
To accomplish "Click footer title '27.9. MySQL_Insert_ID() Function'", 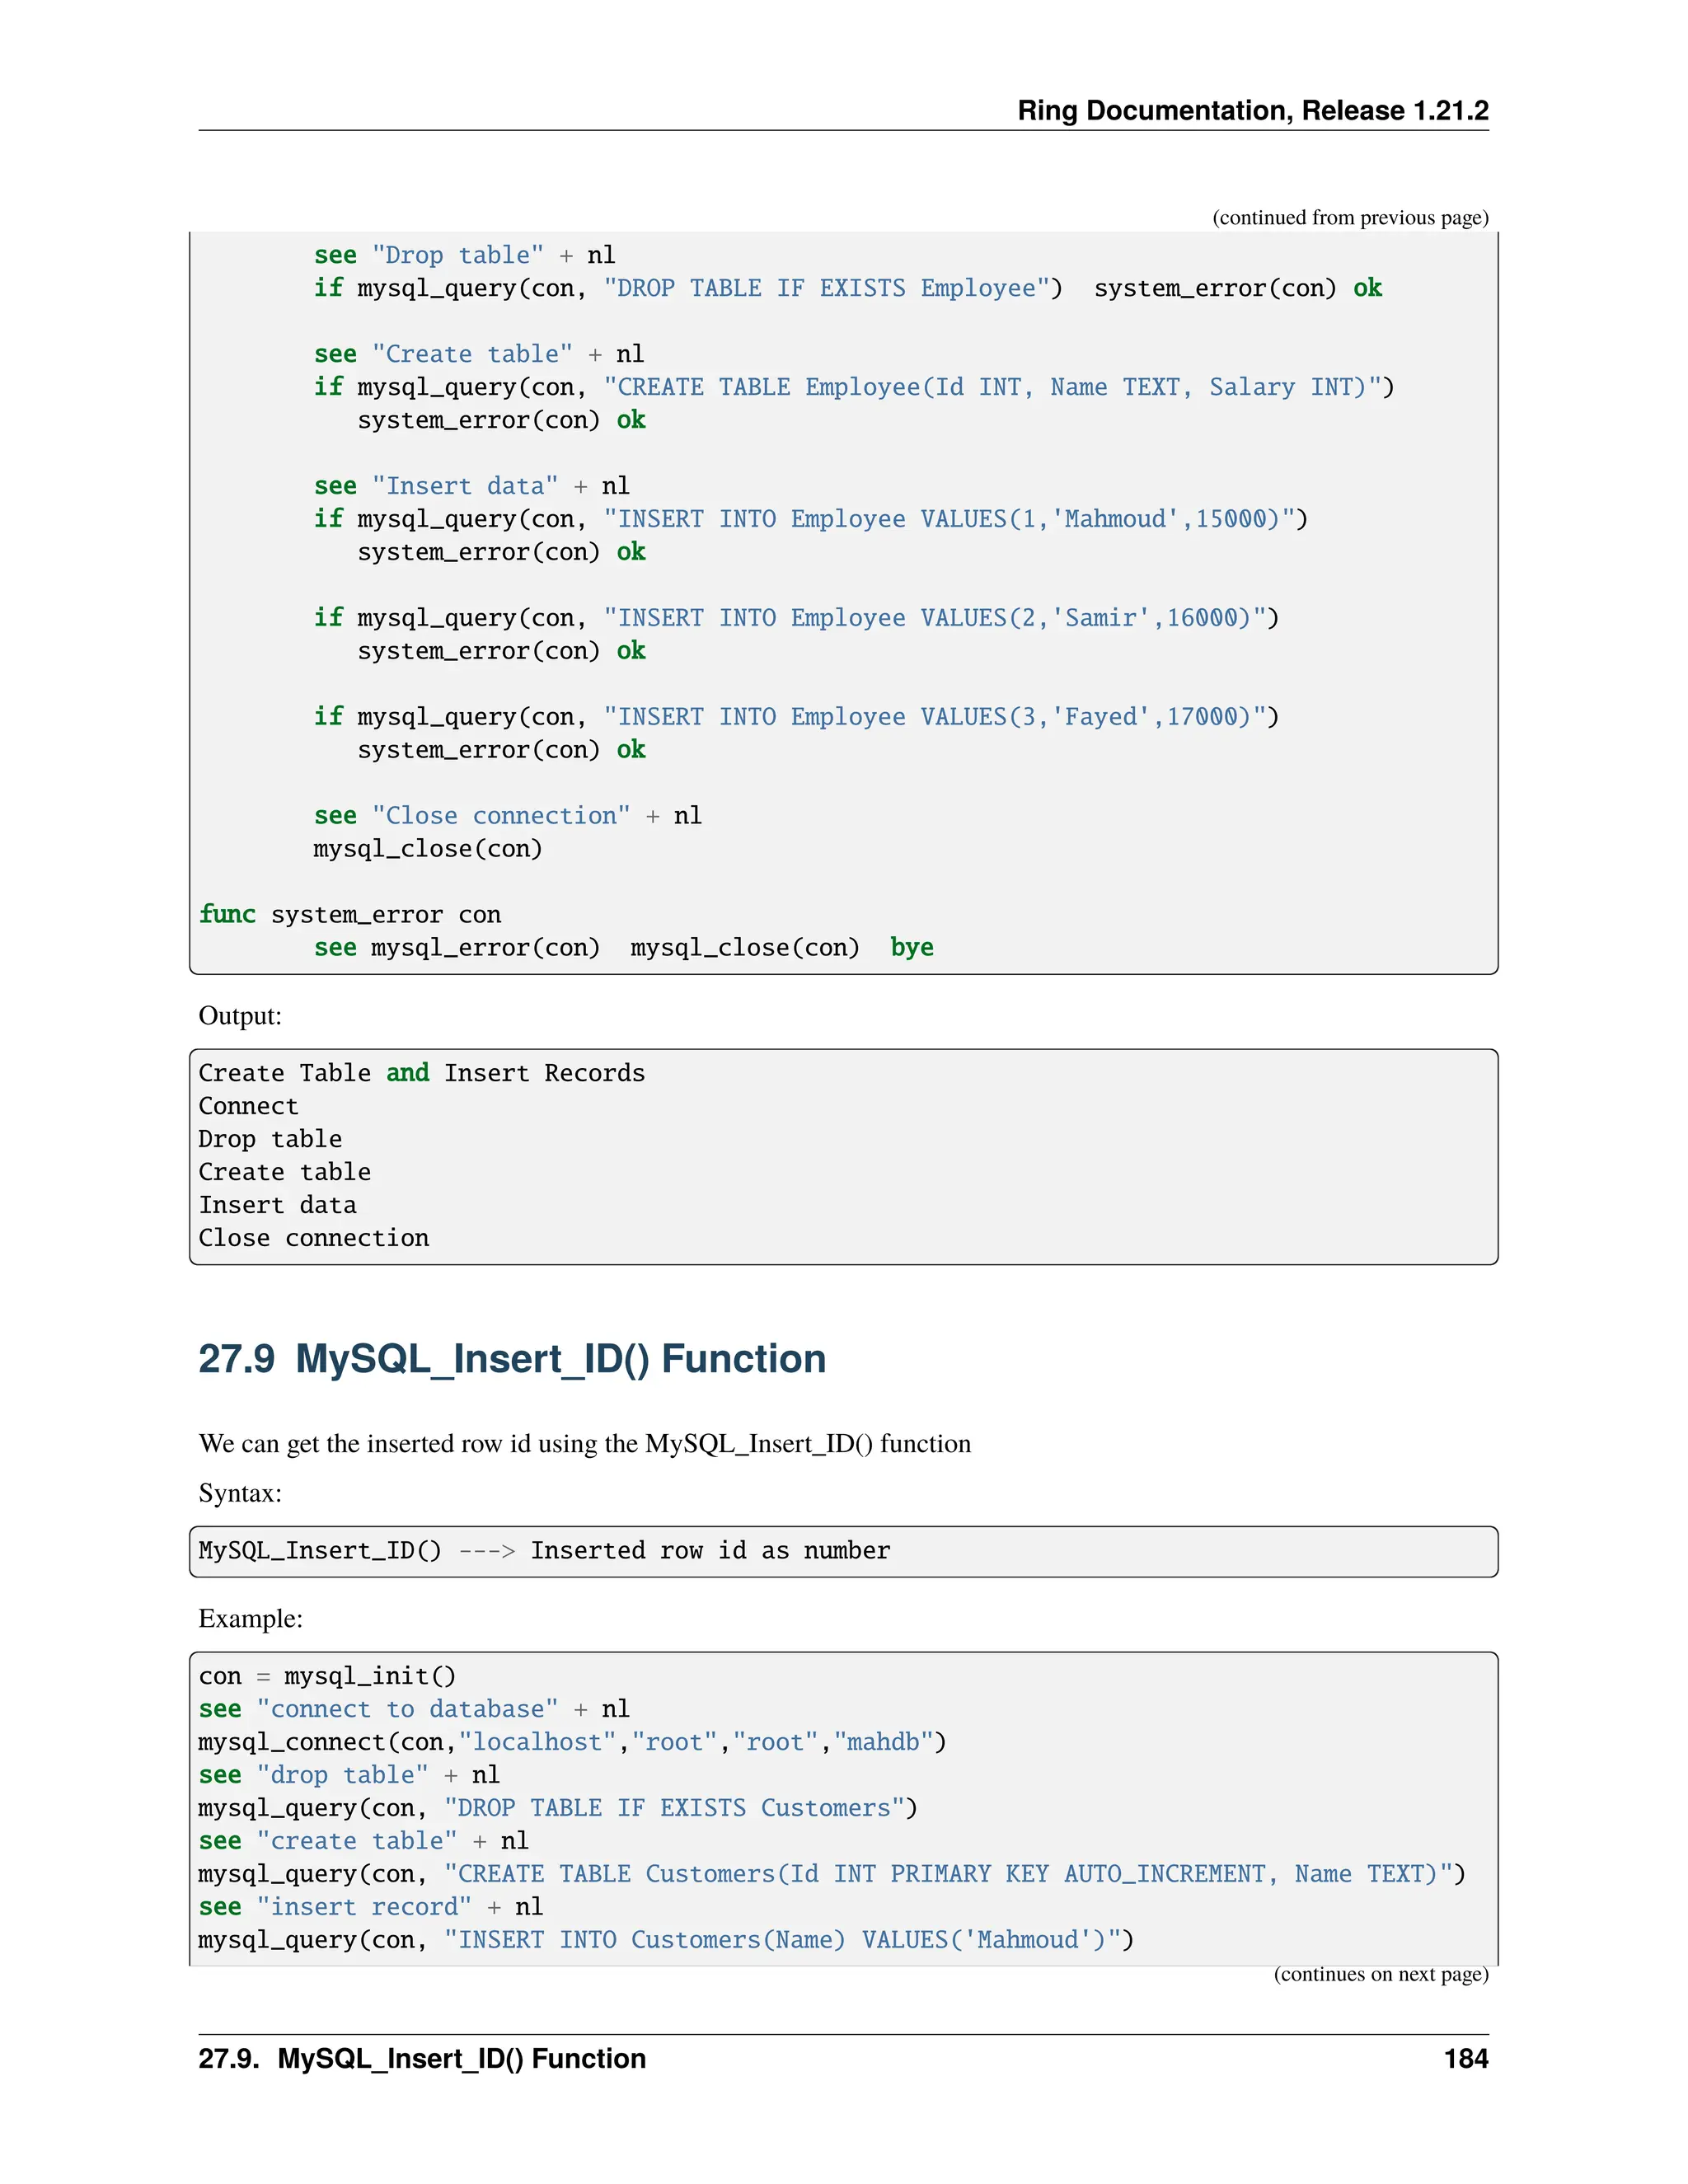I will [x=422, y=2059].
